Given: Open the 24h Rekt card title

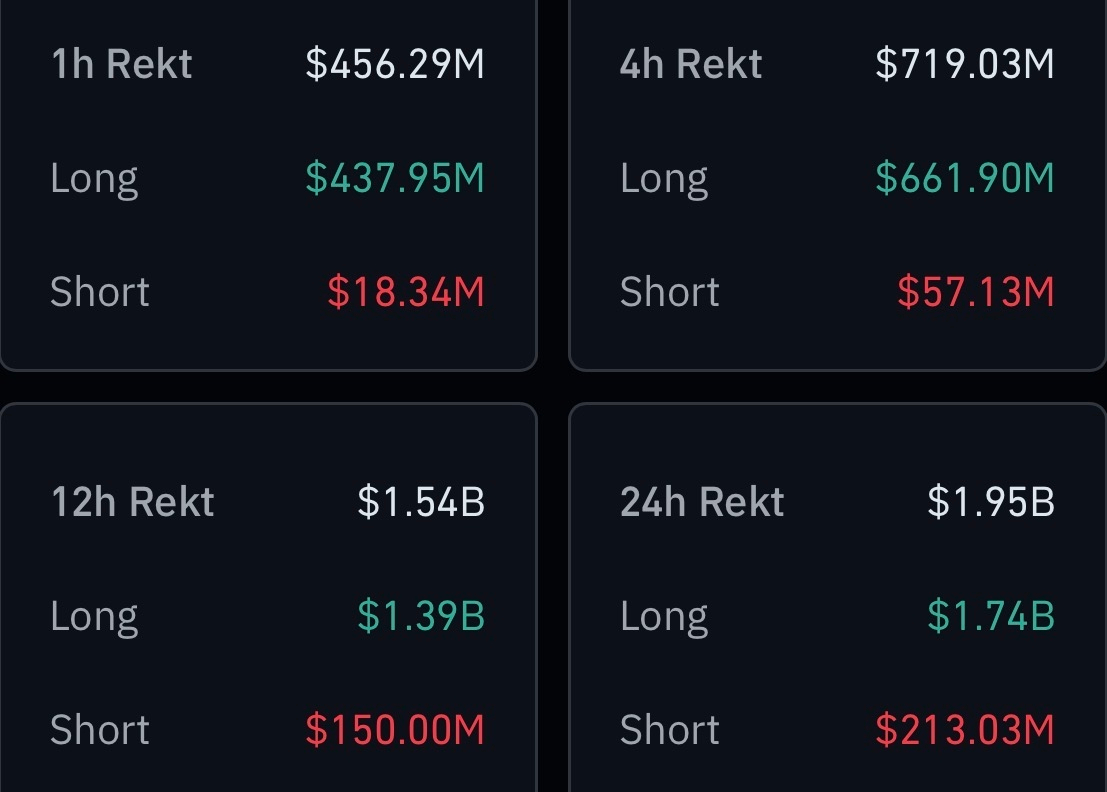Looking at the screenshot, I should 702,502.
